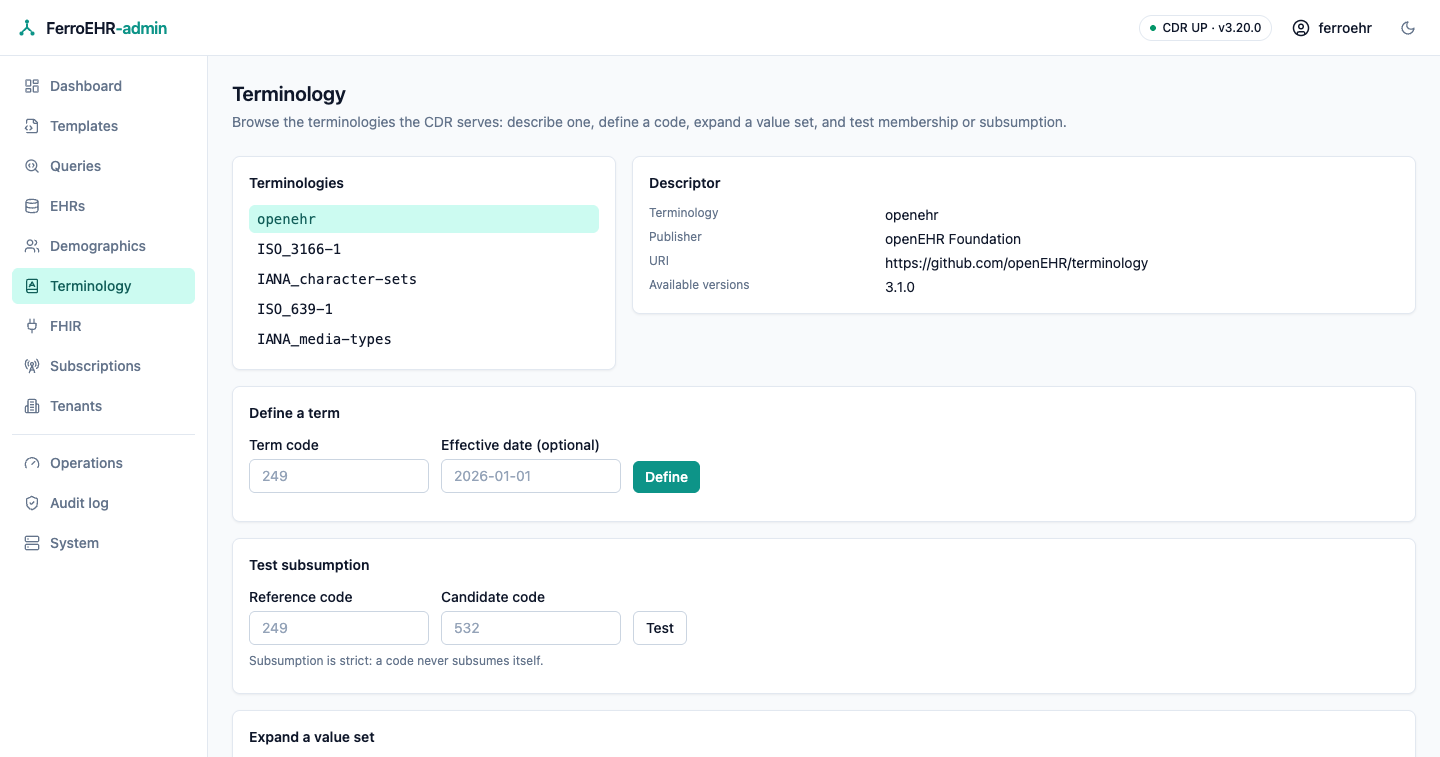Click the Expand a value set heading
This screenshot has height=757, width=1440.
click(312, 737)
